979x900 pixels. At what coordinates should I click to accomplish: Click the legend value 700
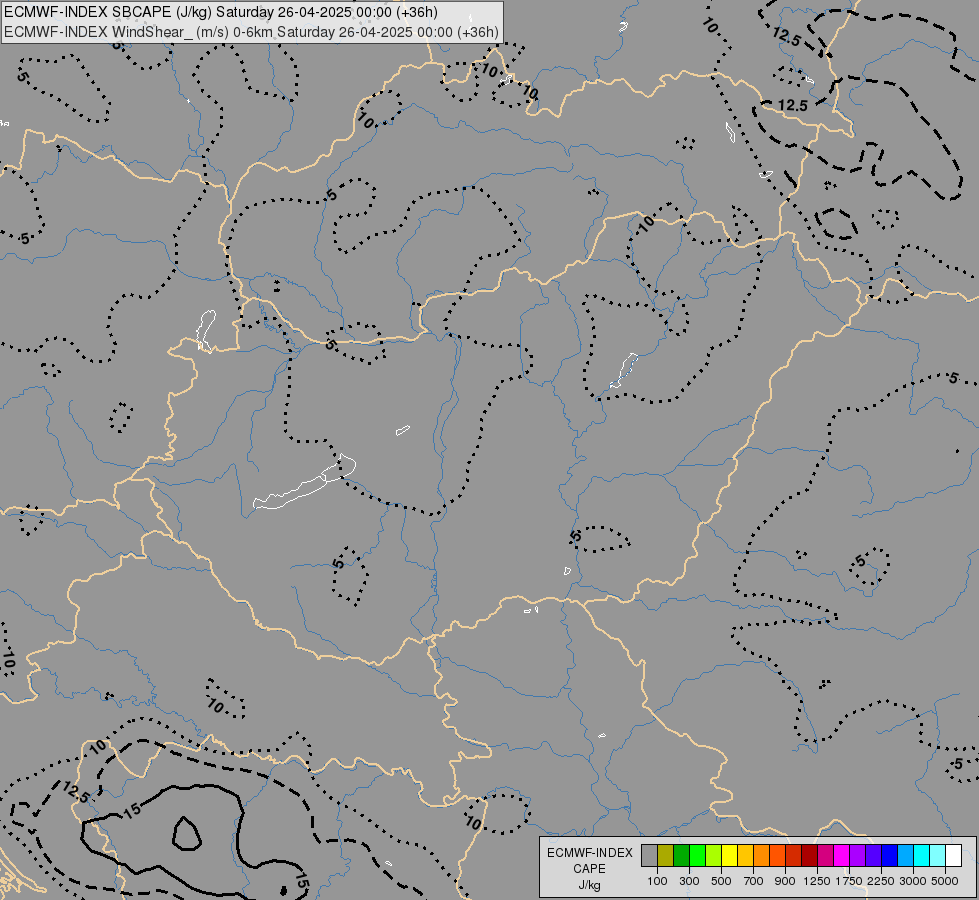point(754,881)
